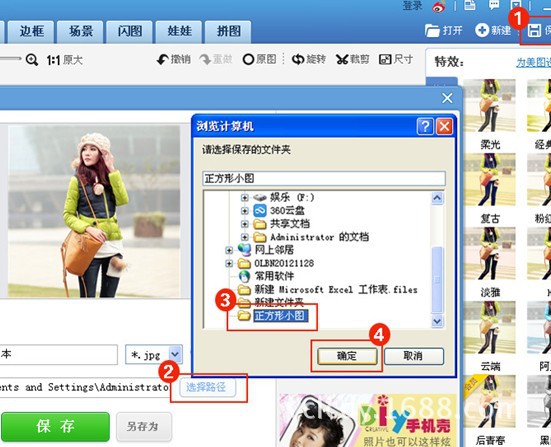Select 网上邻居 in the tree

click(x=274, y=250)
